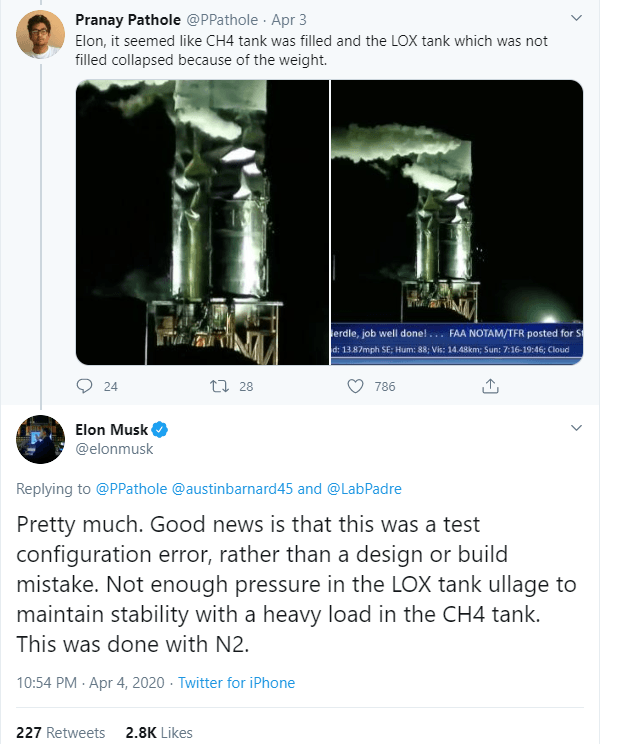Open Elon Musk's profile avatar
The width and height of the screenshot is (644, 744).
pos(41,439)
